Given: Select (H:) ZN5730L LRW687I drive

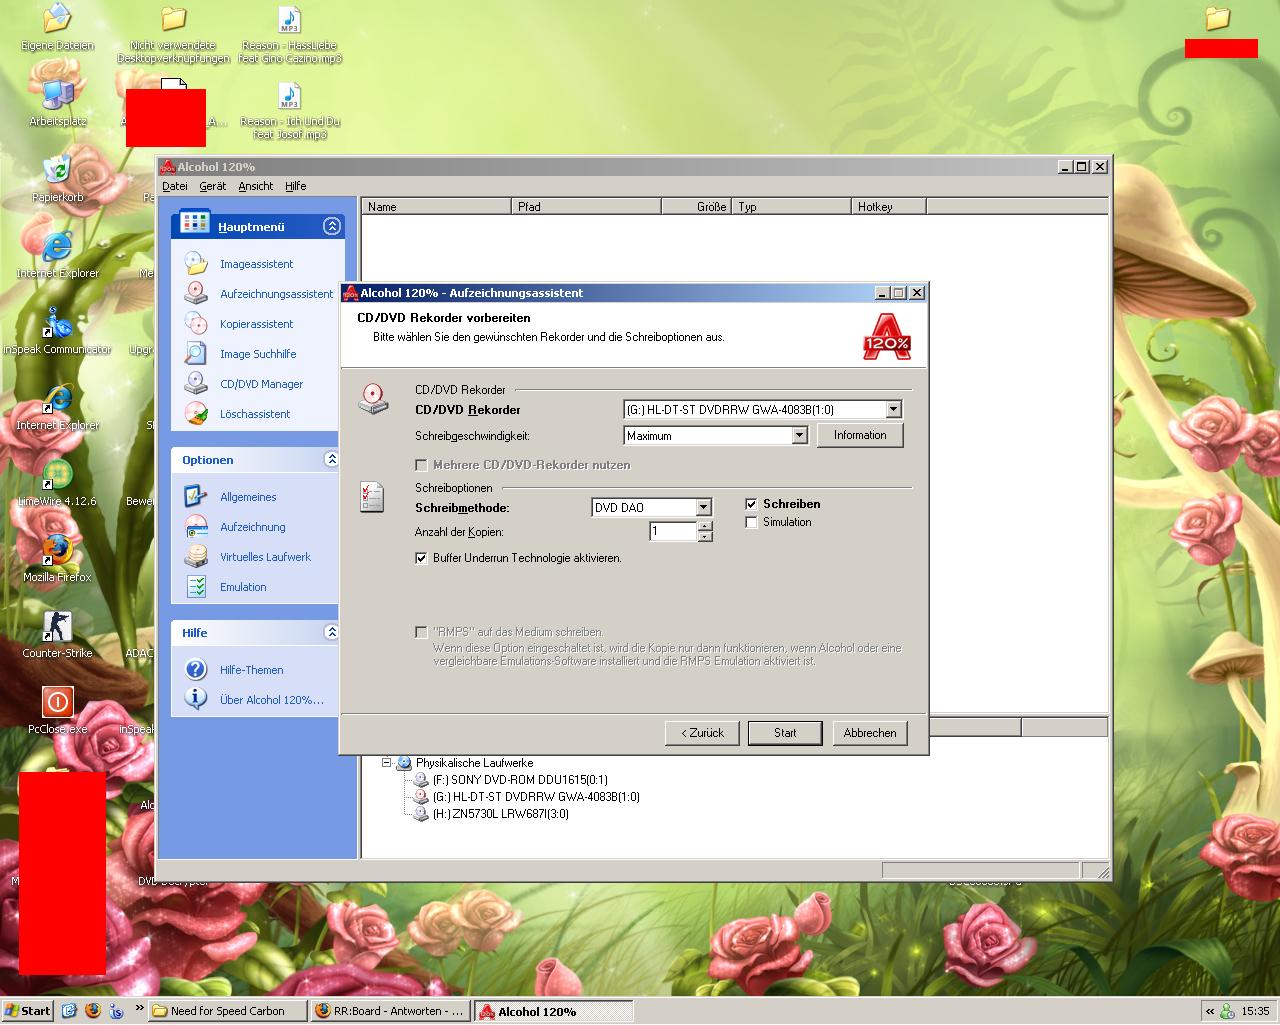Looking at the screenshot, I should click(500, 814).
